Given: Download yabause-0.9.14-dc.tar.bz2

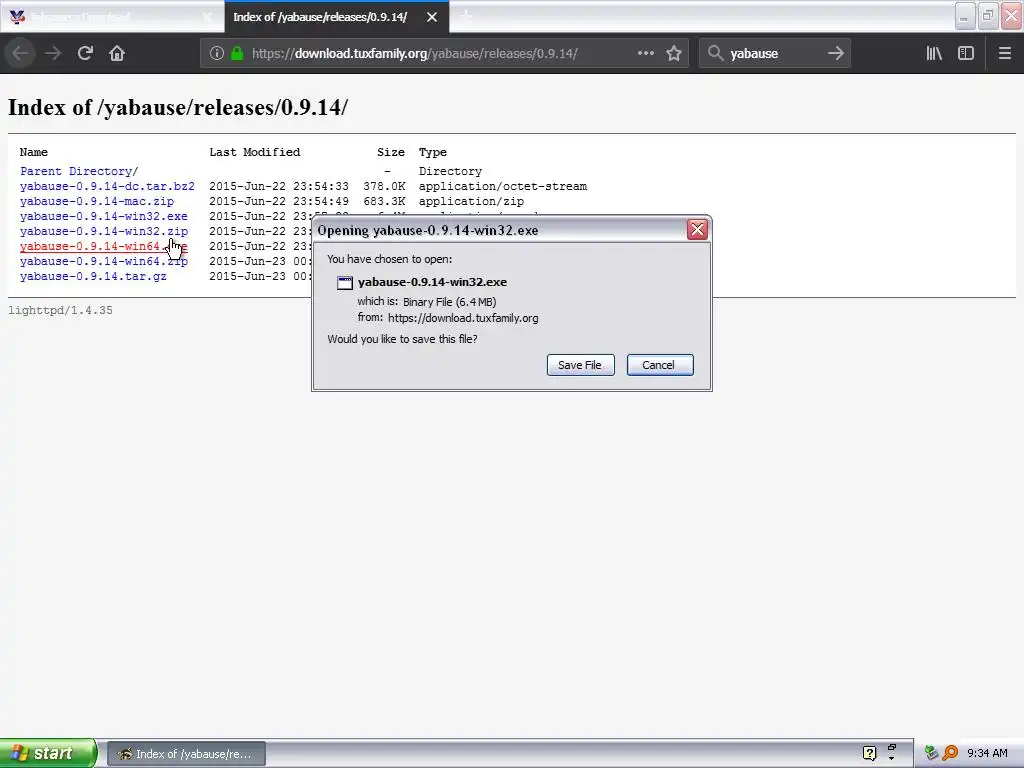Looking at the screenshot, I should (x=107, y=186).
